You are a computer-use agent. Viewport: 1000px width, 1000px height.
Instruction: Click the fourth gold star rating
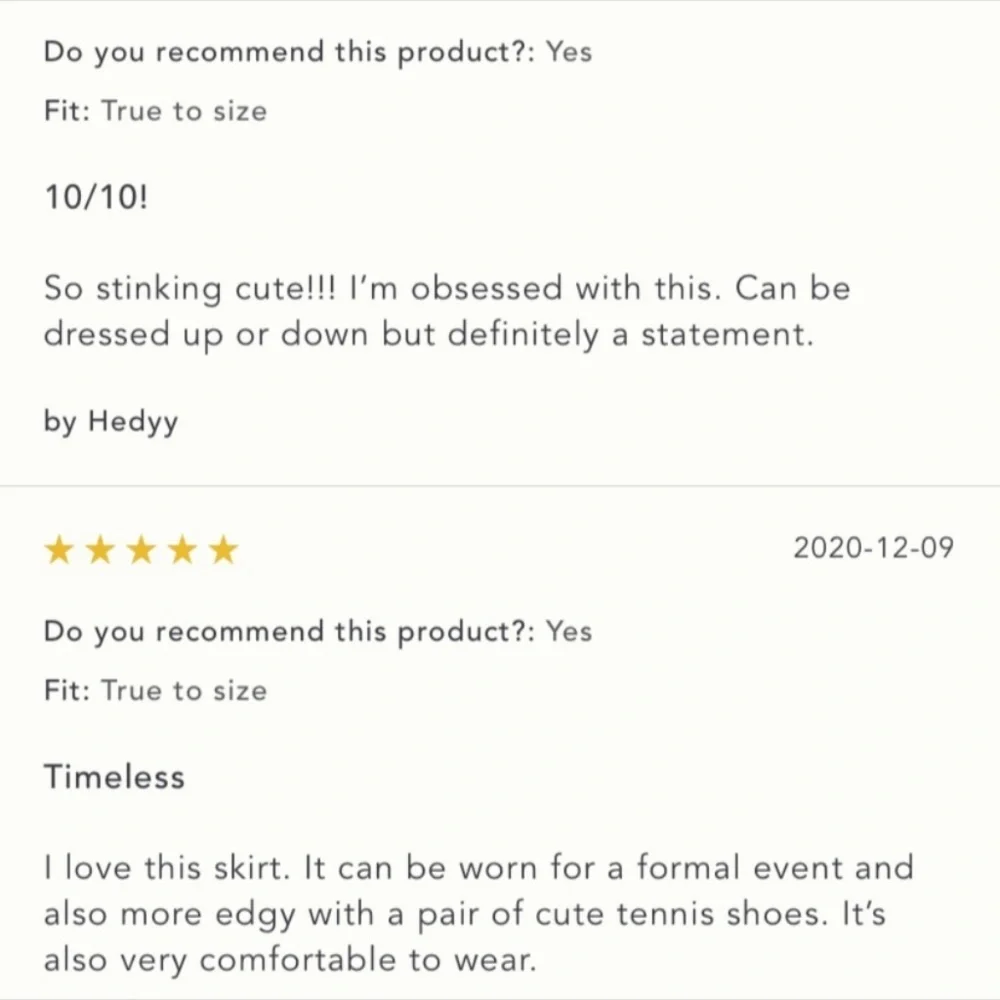(x=182, y=550)
